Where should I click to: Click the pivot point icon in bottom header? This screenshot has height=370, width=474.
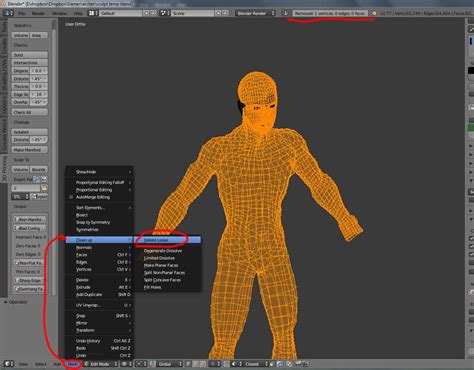pyautogui.click(x=142, y=364)
